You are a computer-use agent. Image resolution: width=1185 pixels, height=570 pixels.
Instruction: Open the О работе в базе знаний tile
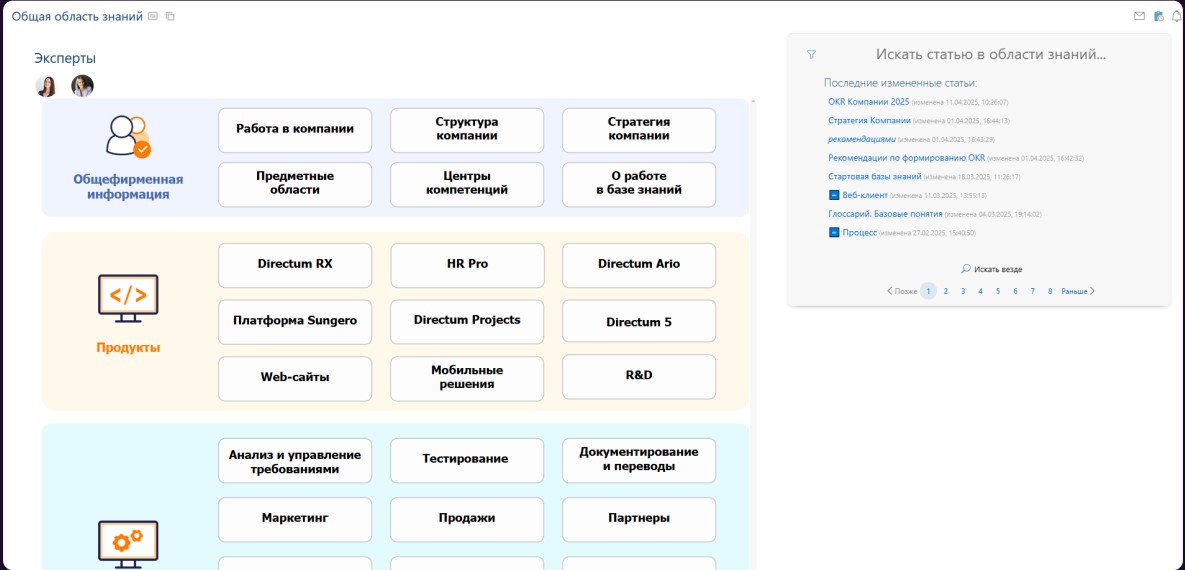tap(639, 184)
